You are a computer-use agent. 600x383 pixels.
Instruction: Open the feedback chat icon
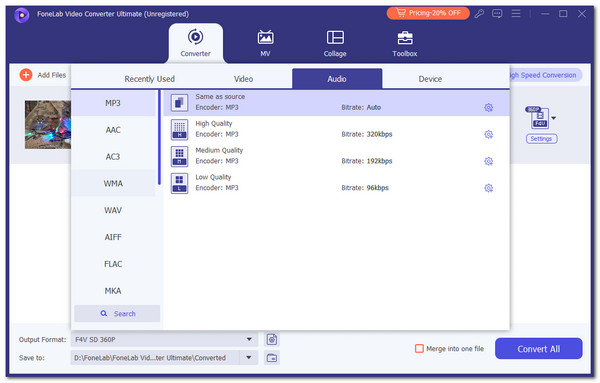click(x=497, y=14)
